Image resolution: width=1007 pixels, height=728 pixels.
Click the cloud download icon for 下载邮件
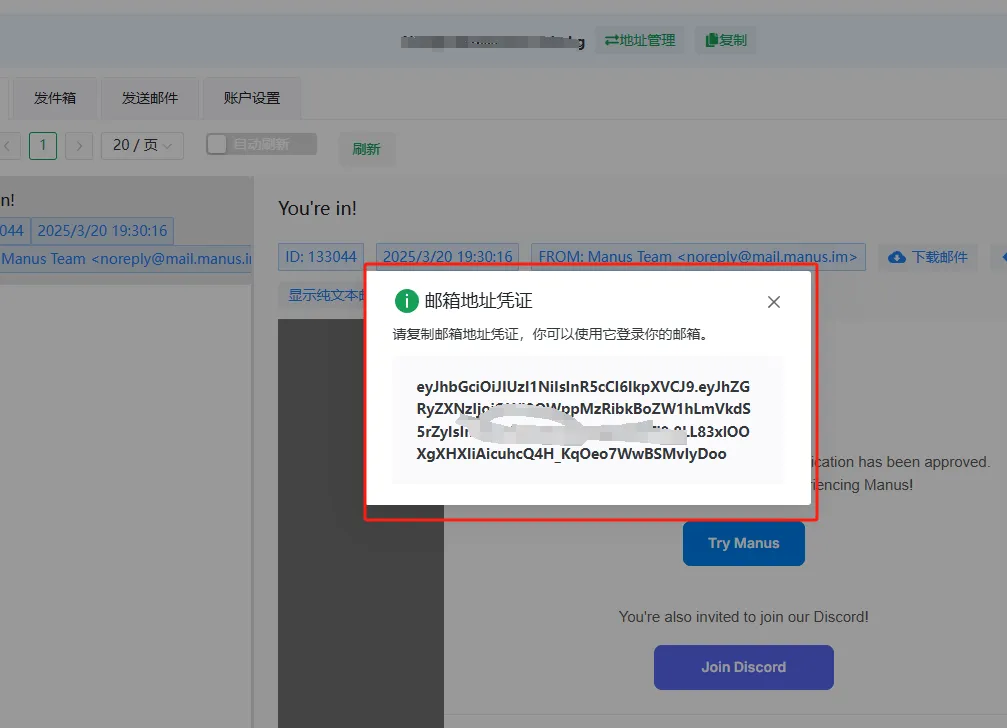(x=897, y=257)
